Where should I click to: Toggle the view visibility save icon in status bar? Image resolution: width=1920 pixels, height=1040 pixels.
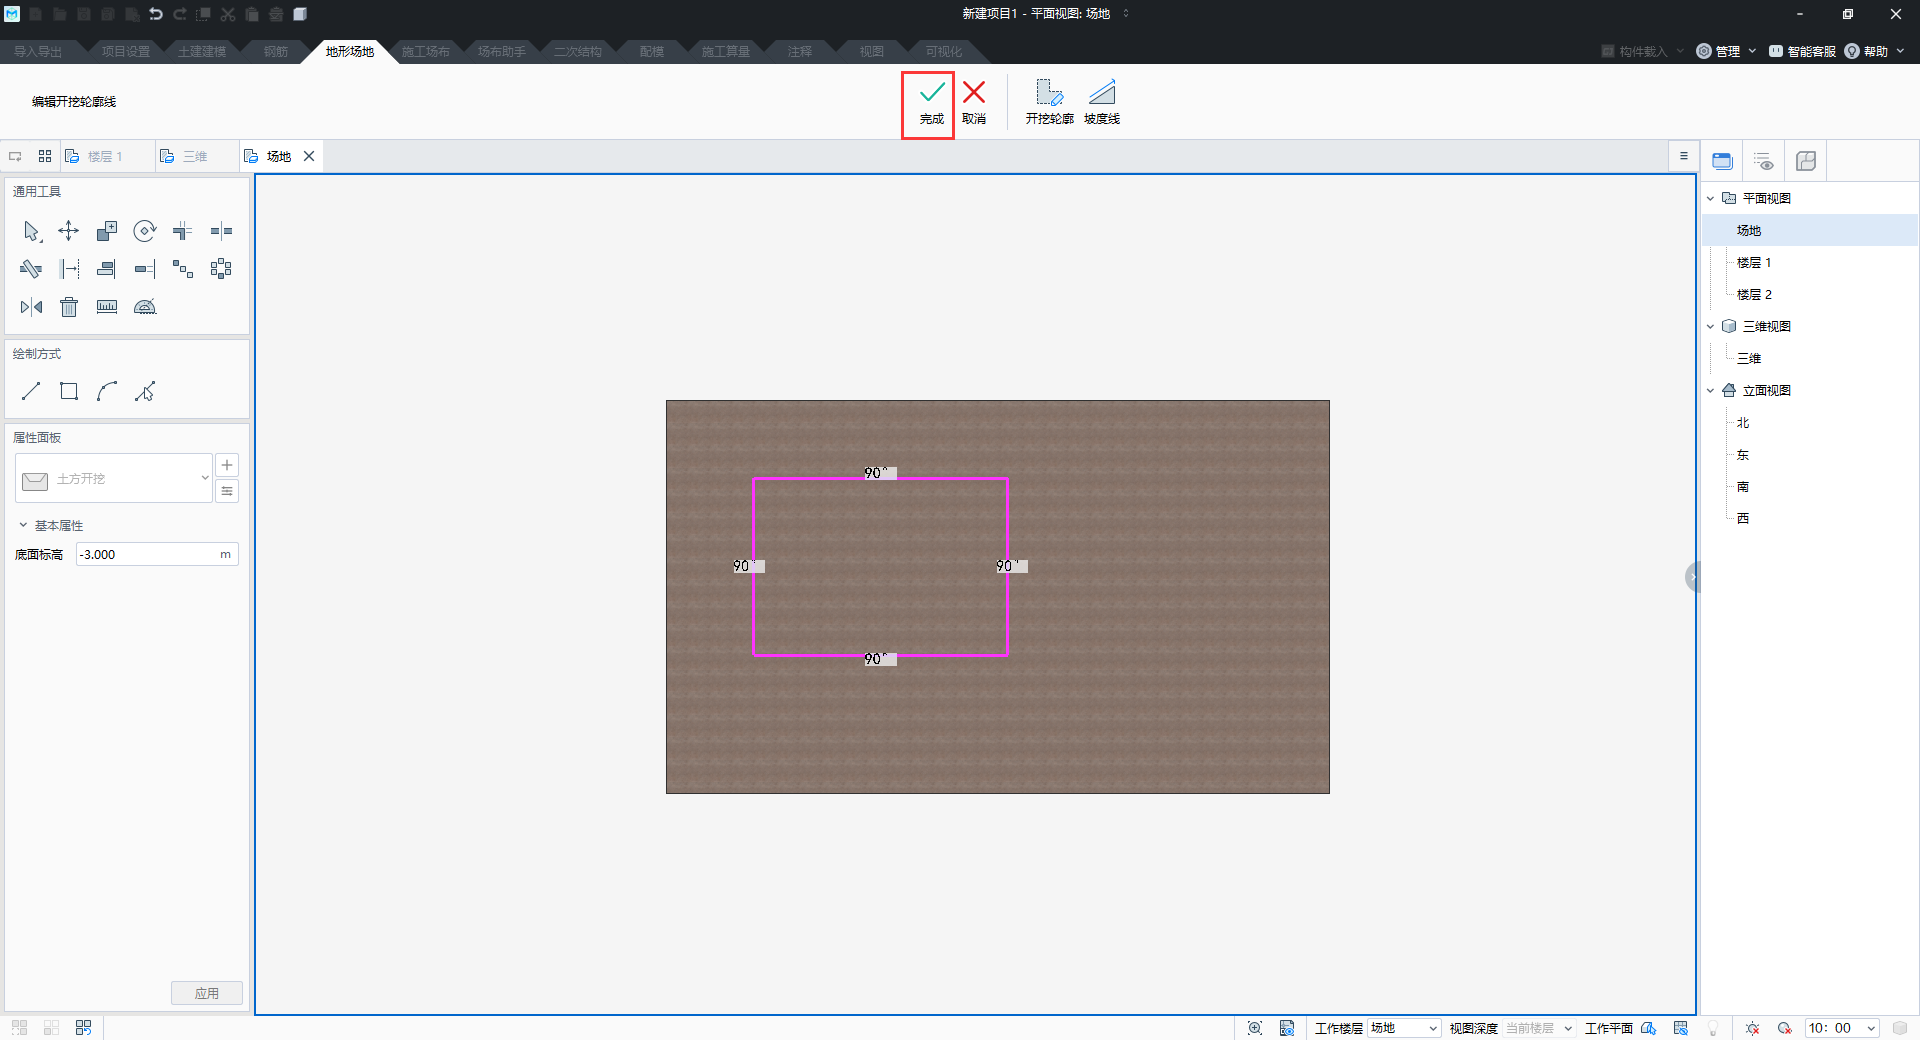point(1287,1028)
